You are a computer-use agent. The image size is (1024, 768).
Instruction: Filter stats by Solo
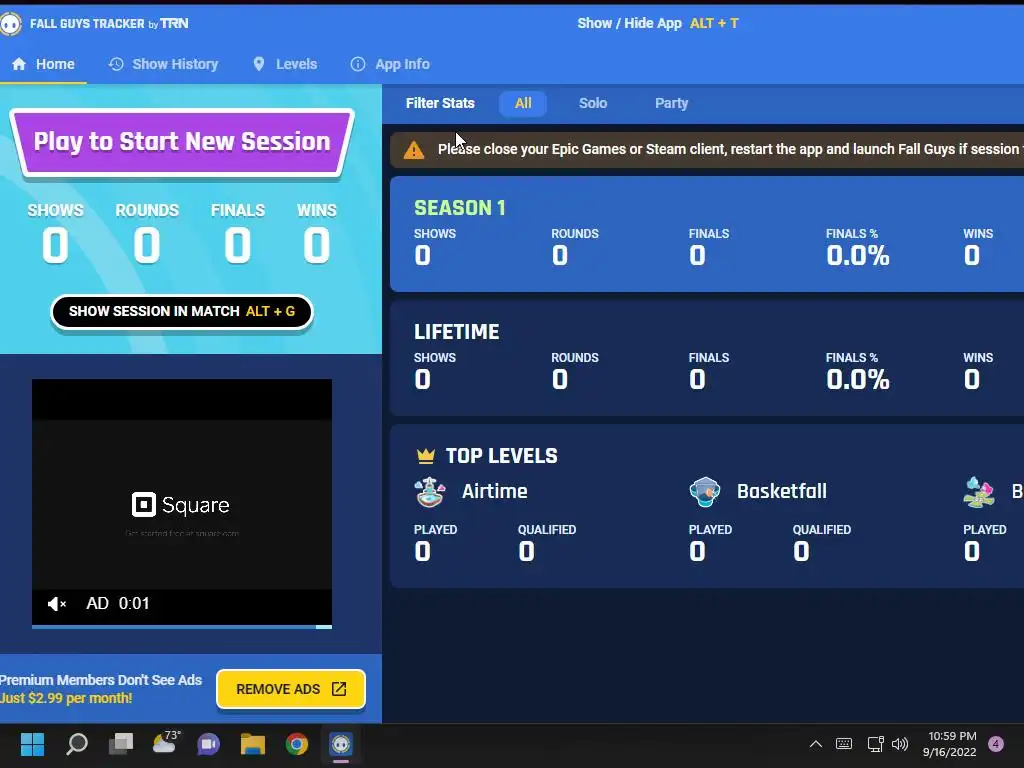pyautogui.click(x=593, y=103)
